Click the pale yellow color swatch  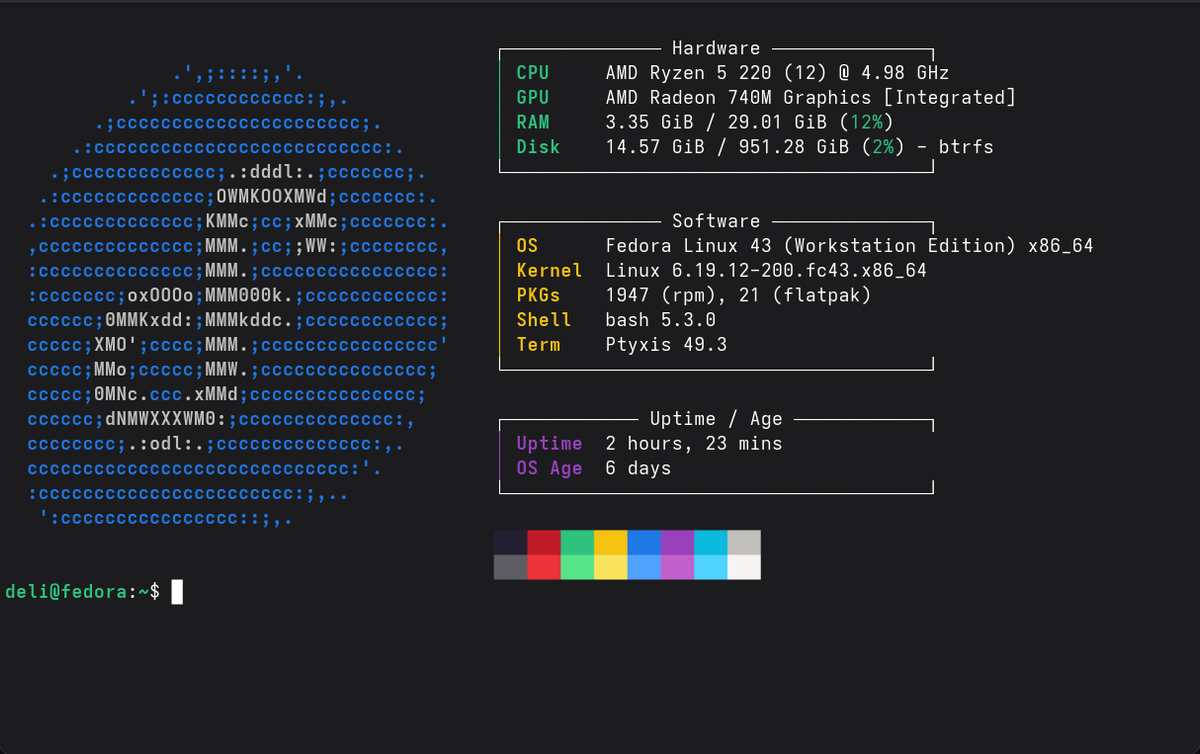pos(610,567)
